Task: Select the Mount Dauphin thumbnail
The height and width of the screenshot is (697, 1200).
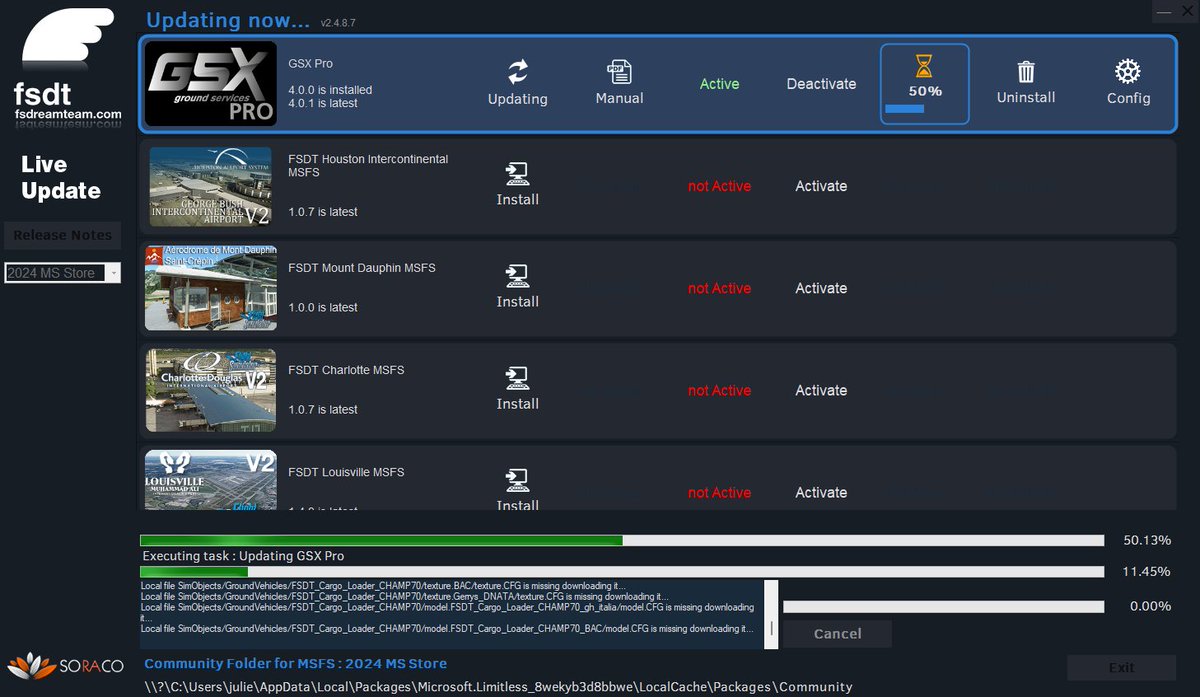Action: pos(210,288)
